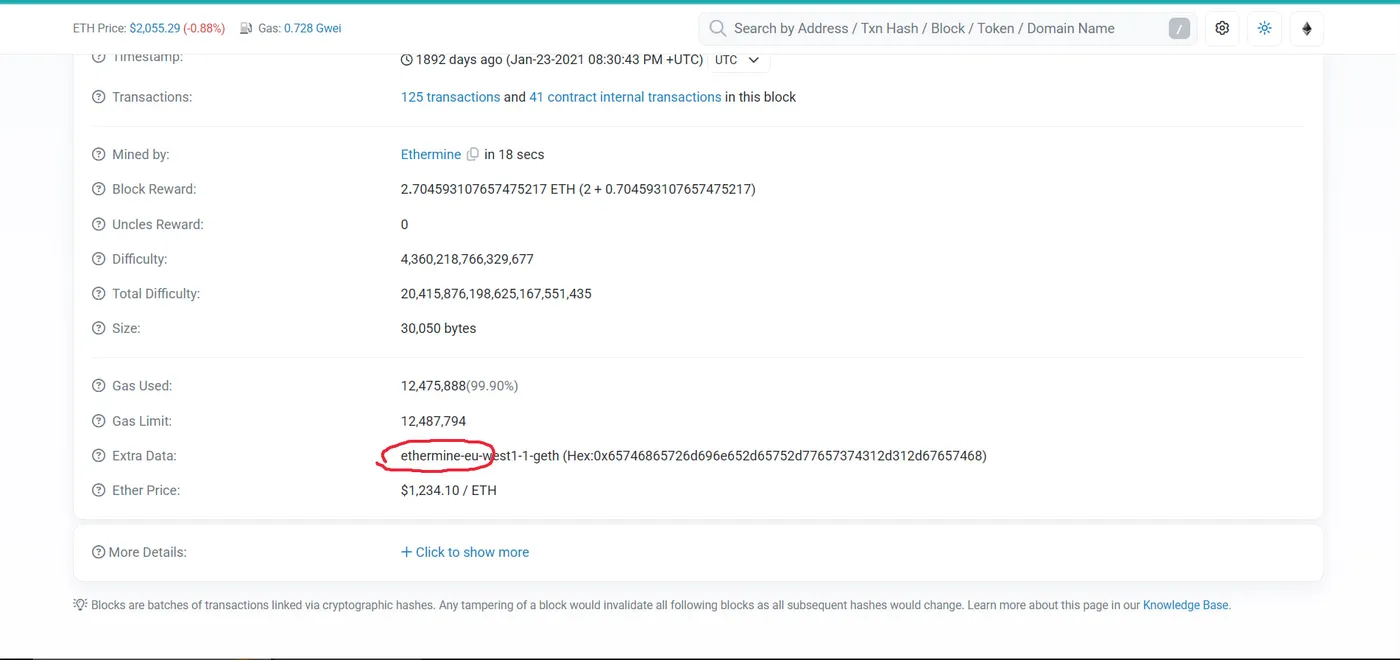This screenshot has width=1400, height=660.
Task: Click the slash shortcut key badge in search
Action: (1180, 29)
